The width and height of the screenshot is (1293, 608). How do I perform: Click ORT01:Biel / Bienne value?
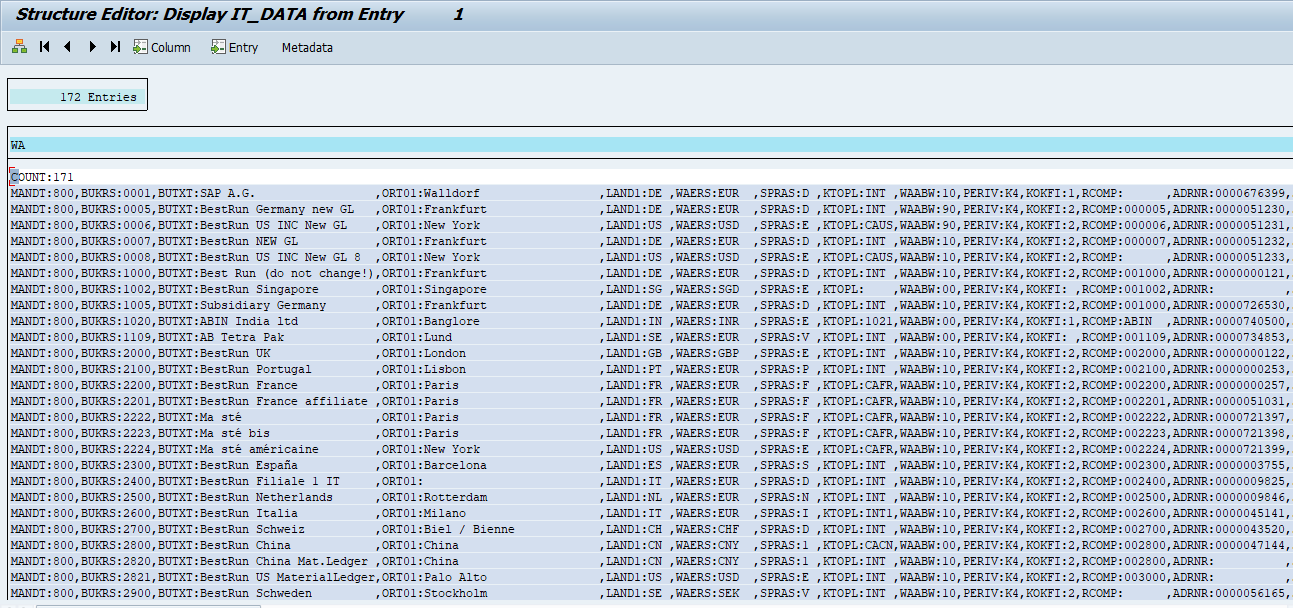click(x=447, y=529)
